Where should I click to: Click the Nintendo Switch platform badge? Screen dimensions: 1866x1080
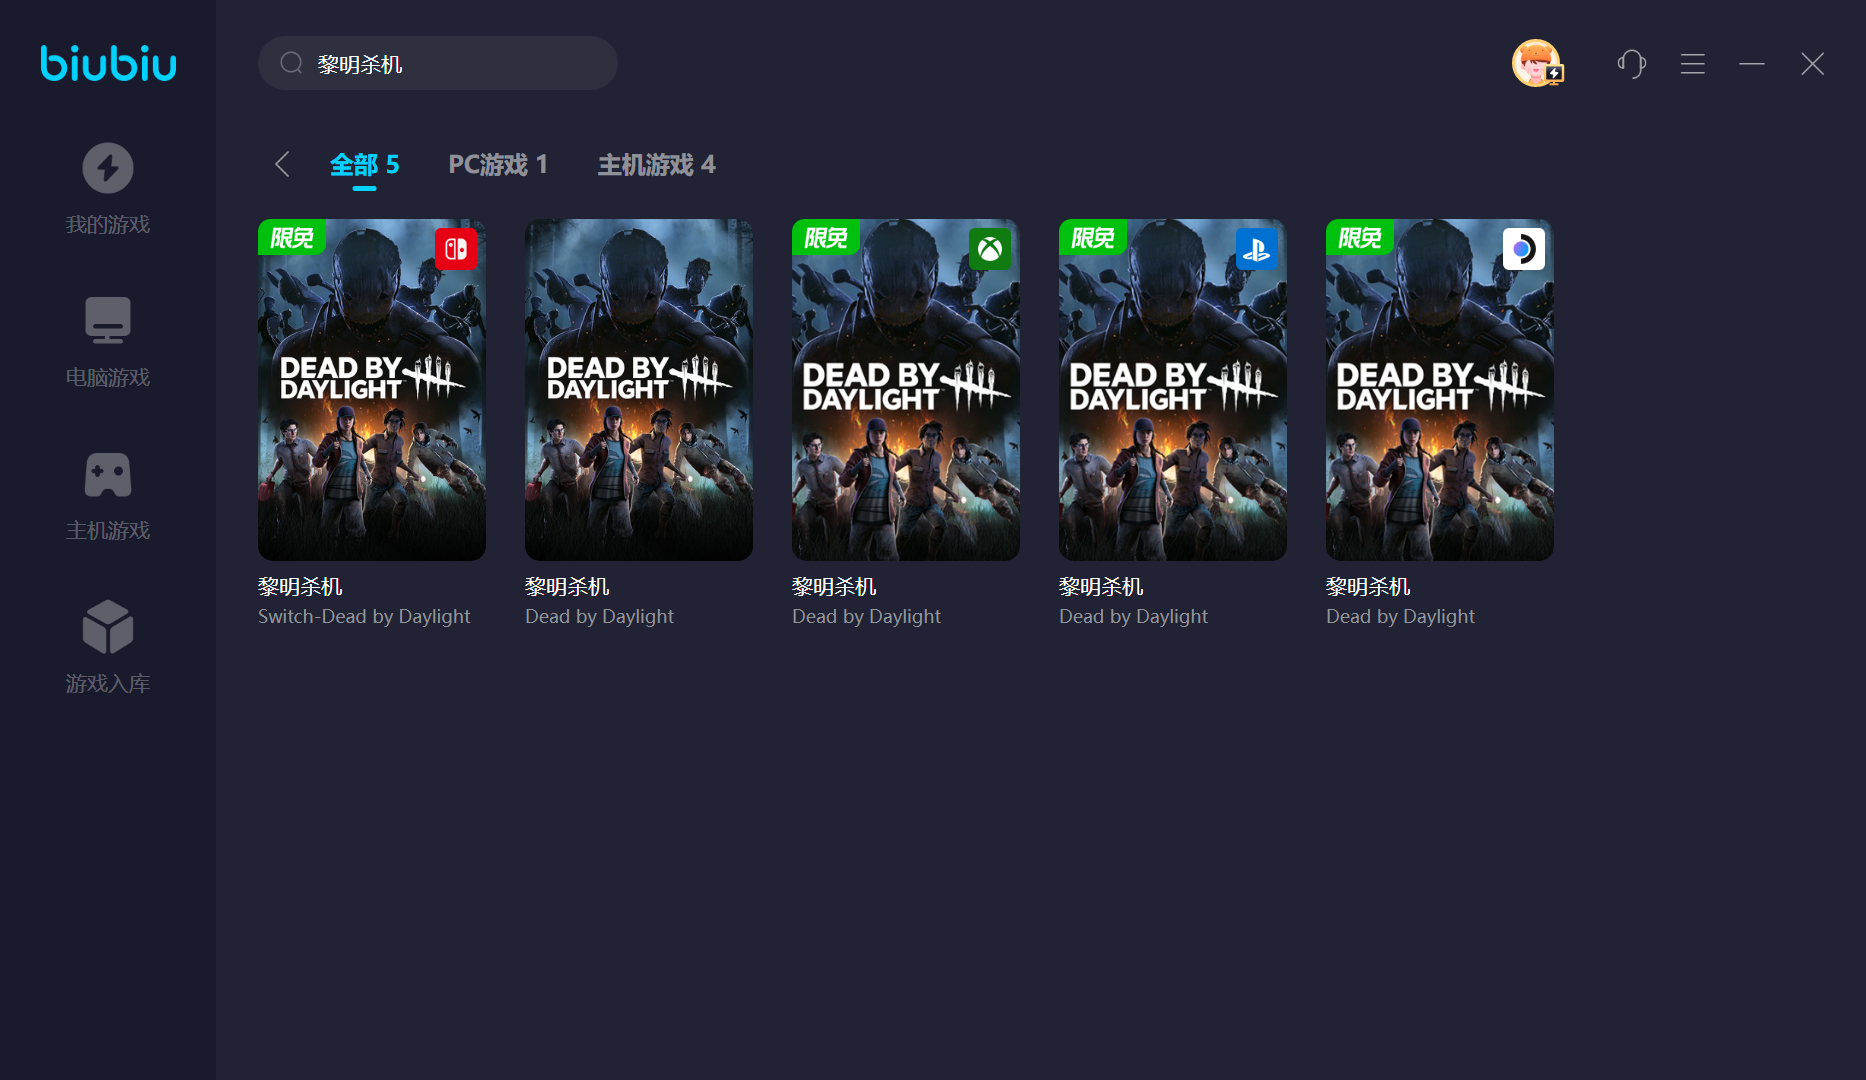pyautogui.click(x=456, y=249)
